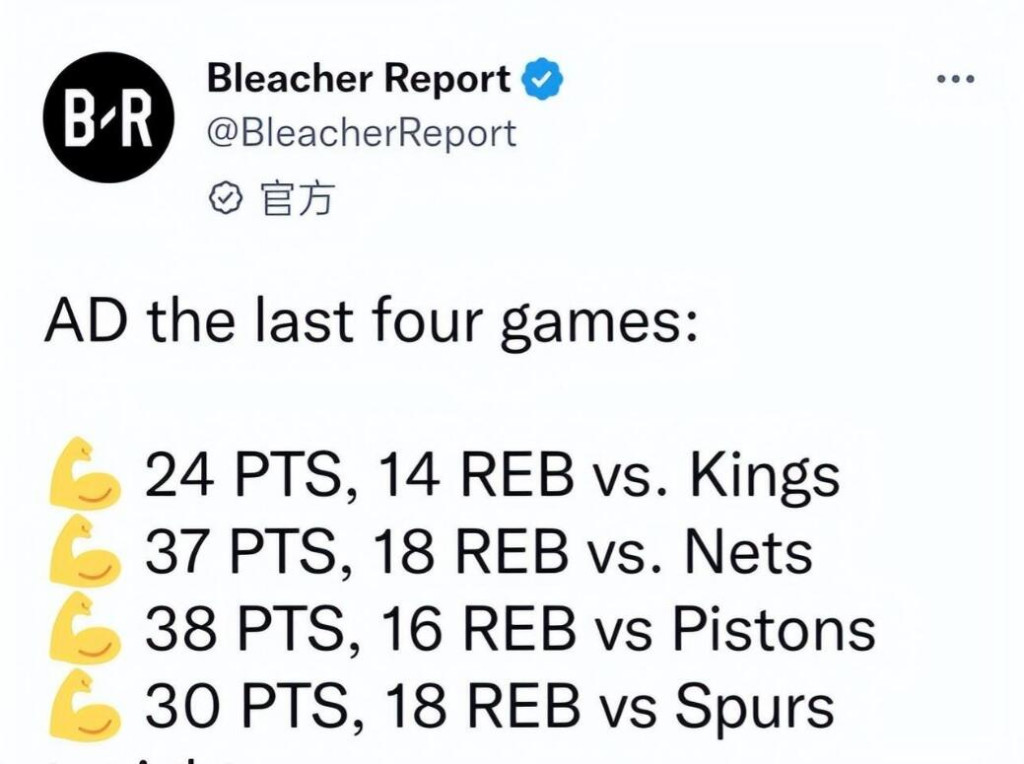Viewport: 1024px width, 764px height.
Task: Click the flexed bicep emoji beside Nets
Action: [84, 550]
